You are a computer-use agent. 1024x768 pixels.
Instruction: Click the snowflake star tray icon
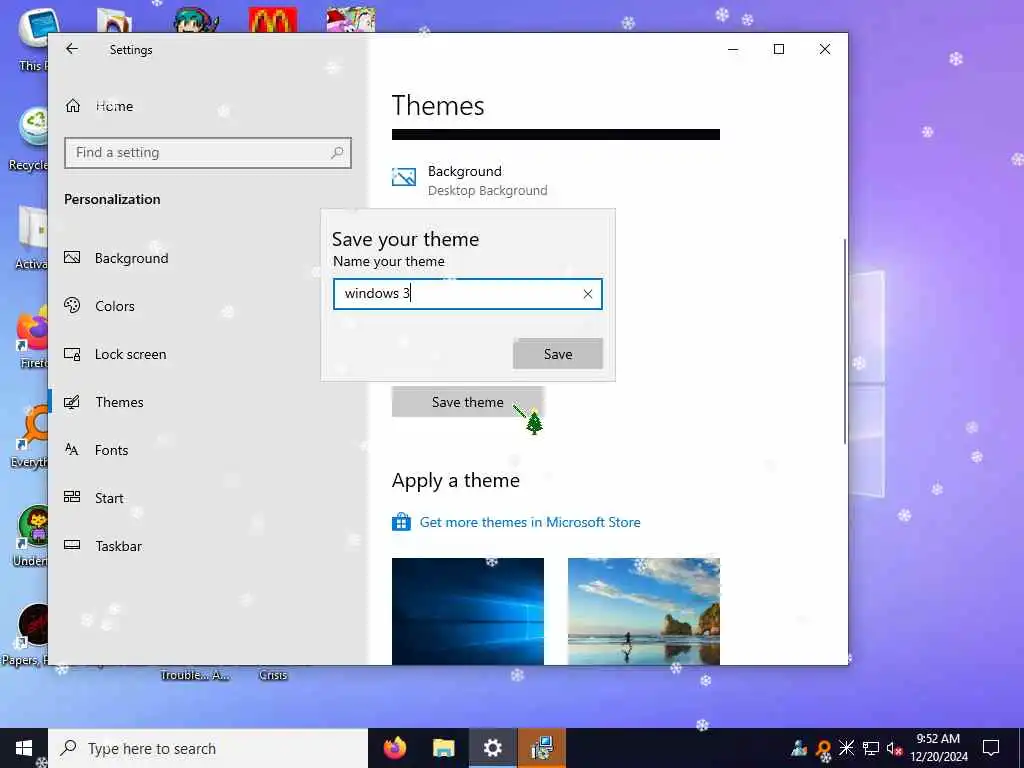[x=846, y=748]
